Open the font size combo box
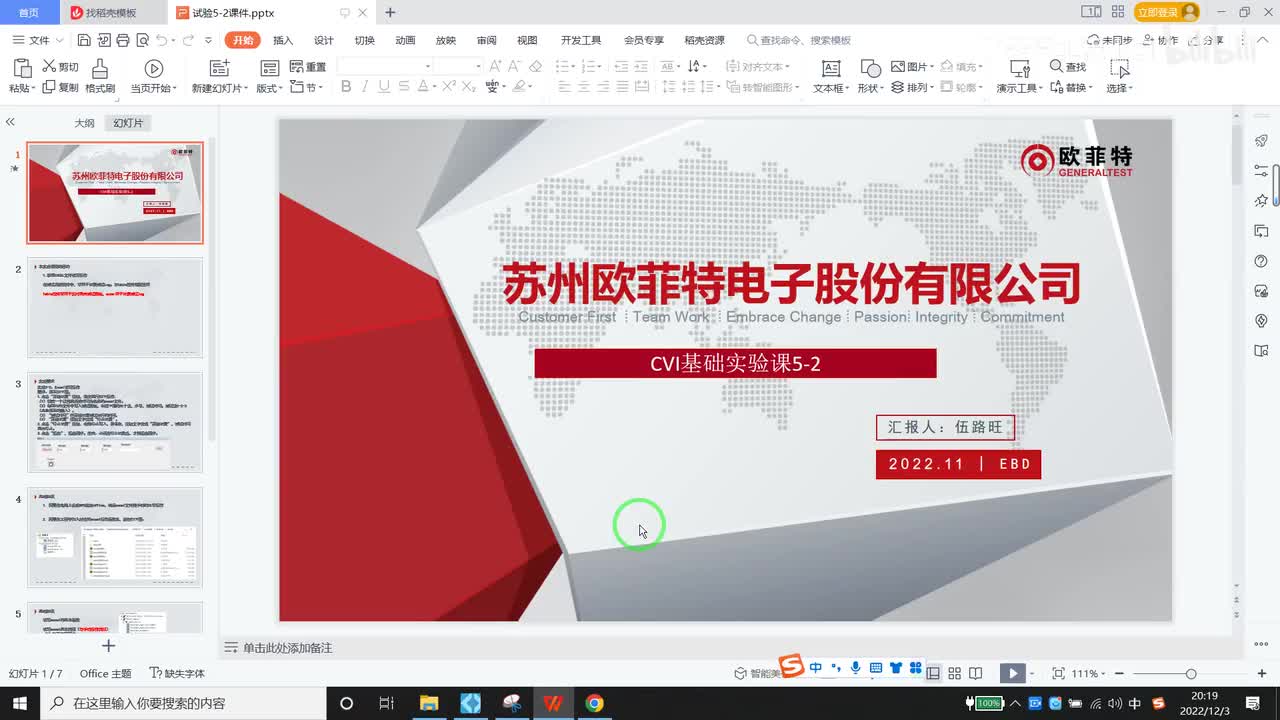The image size is (1280, 720). pyautogui.click(x=459, y=66)
